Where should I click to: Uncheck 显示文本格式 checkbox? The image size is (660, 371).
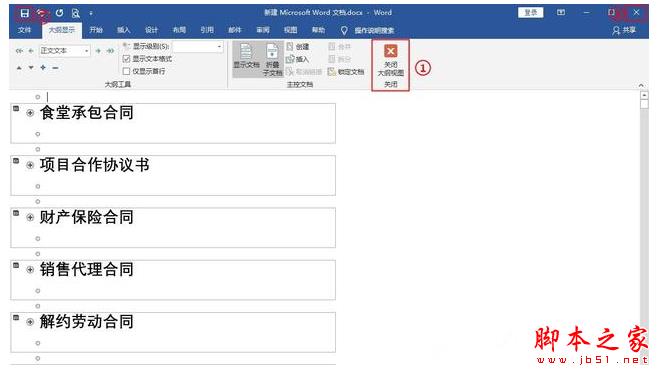126,59
